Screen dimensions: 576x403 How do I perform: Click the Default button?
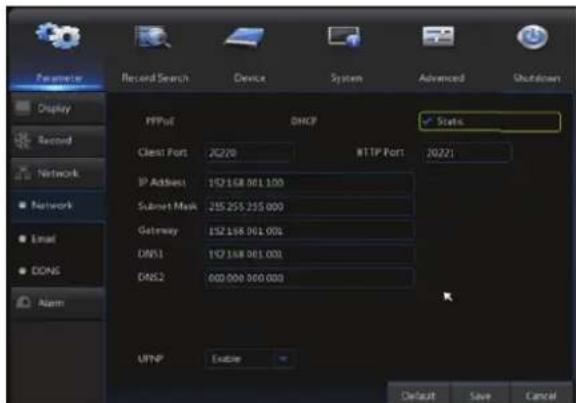tap(418, 395)
